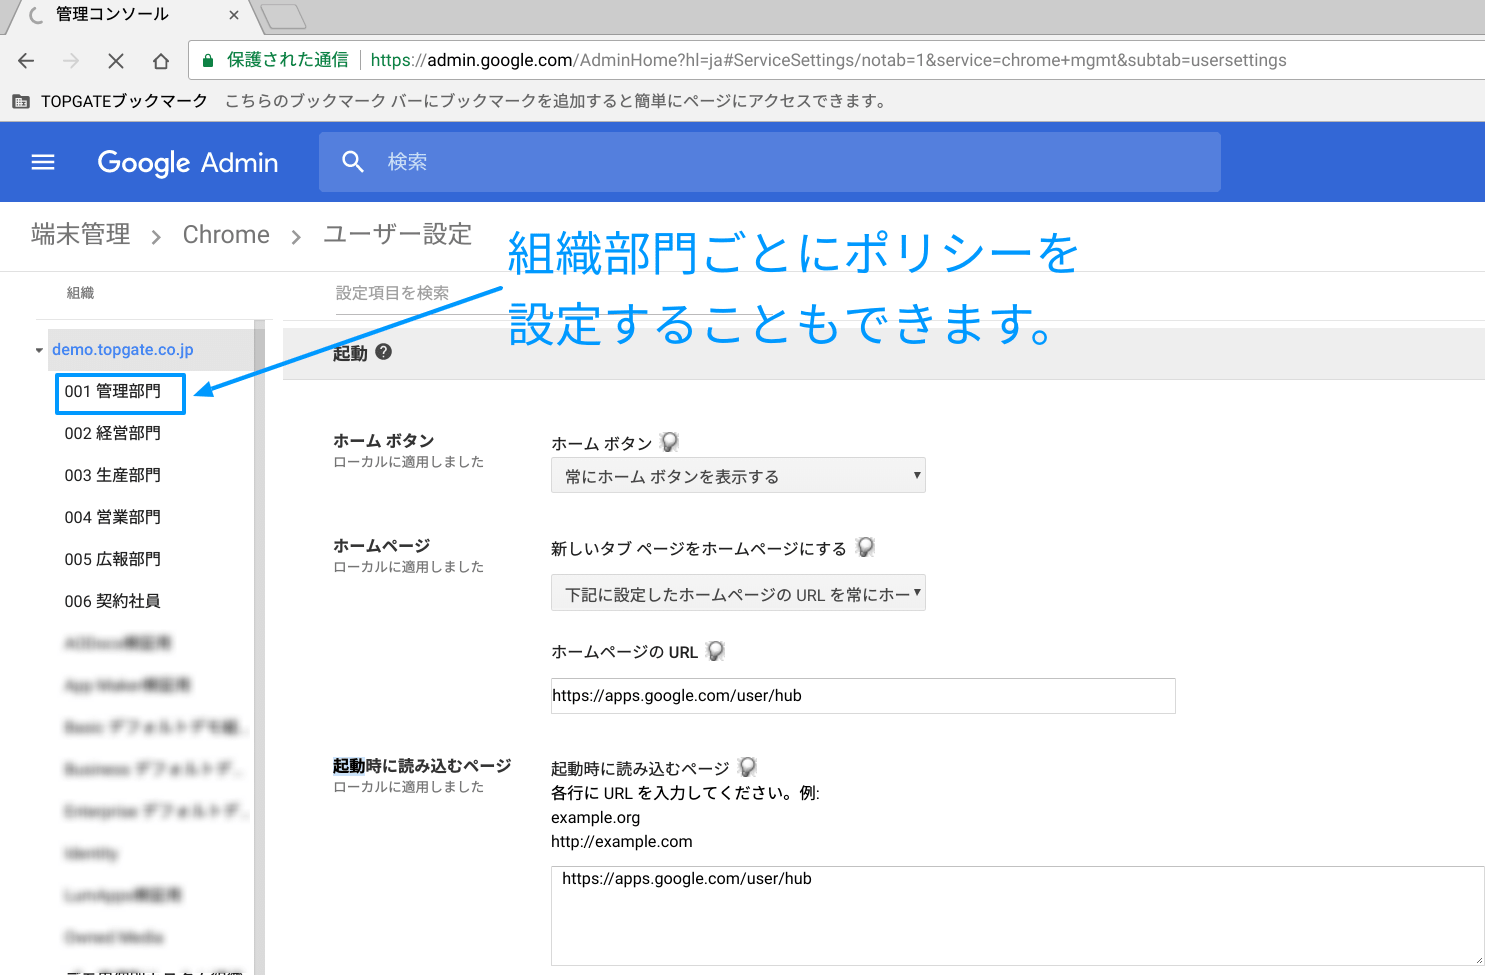Click the Google Admin logo
The image size is (1485, 975).
coord(188,162)
